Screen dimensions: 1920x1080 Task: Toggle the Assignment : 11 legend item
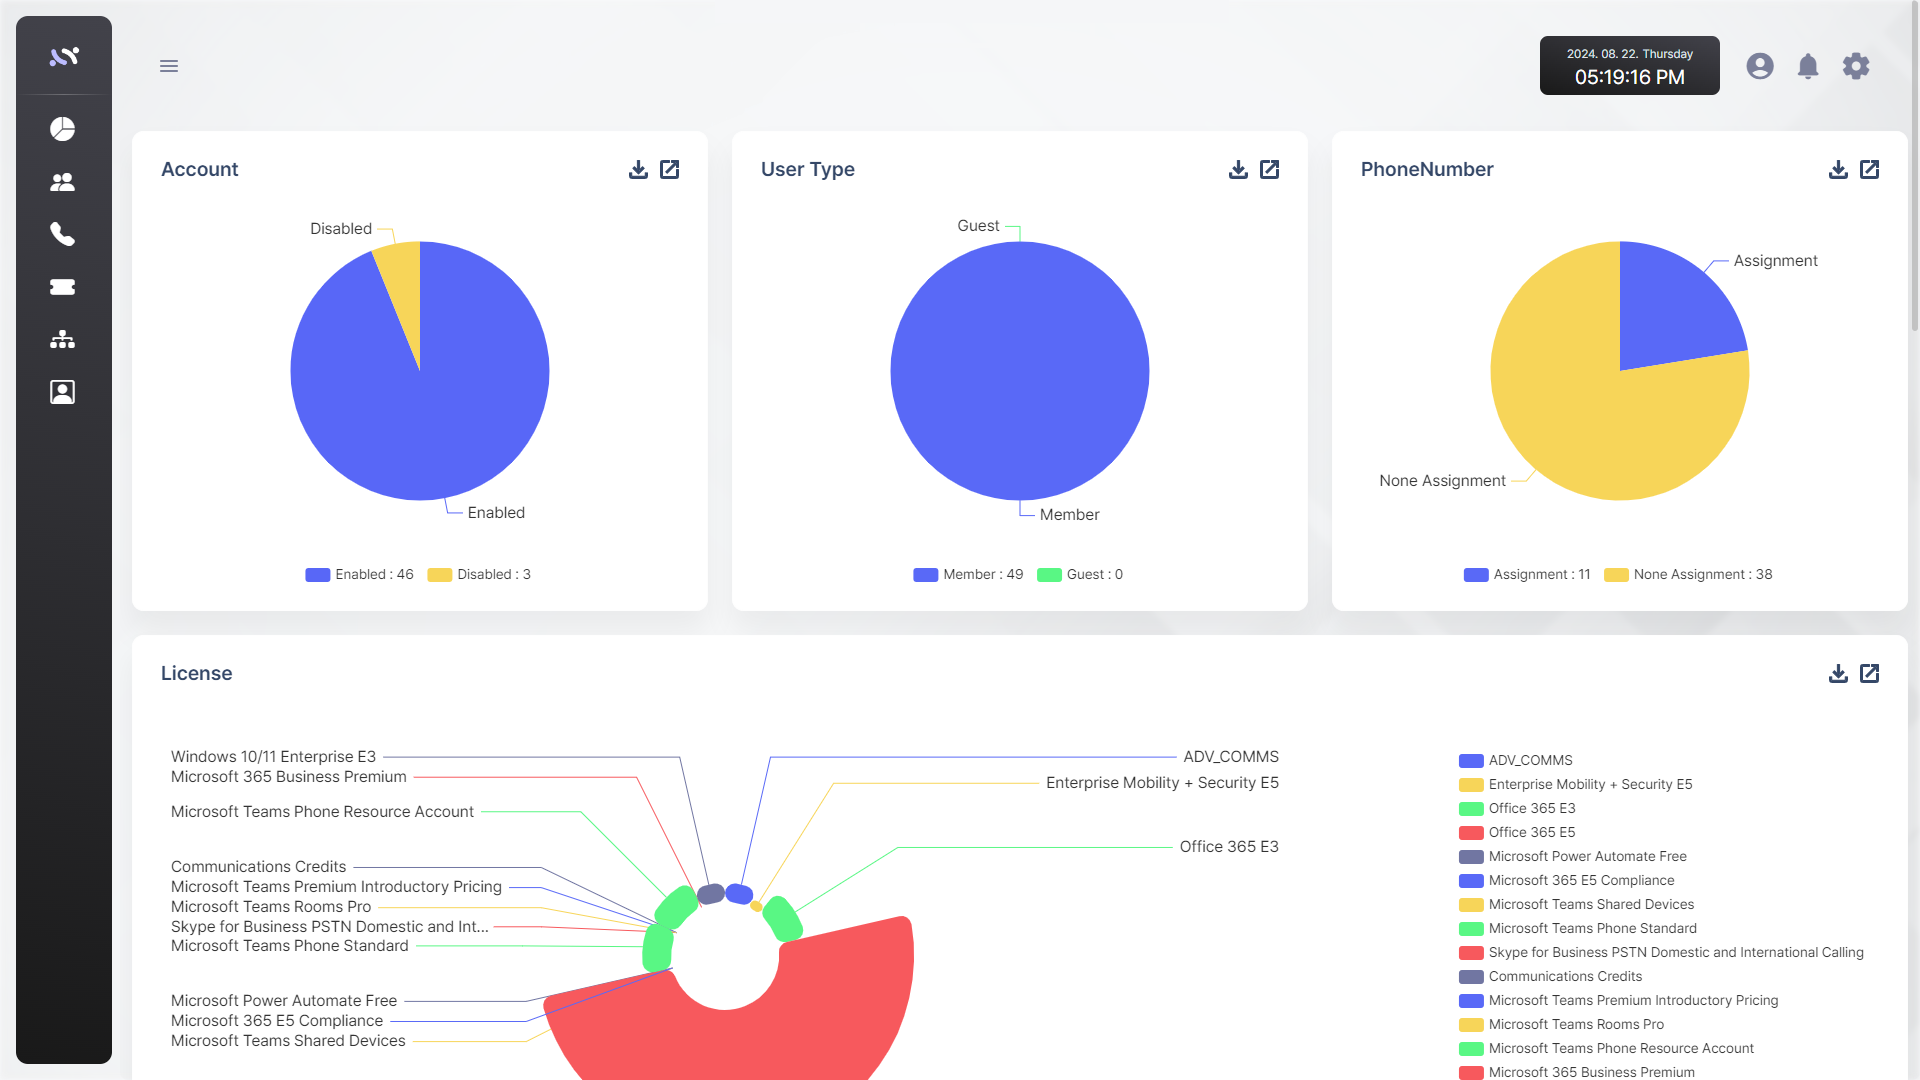(x=1527, y=575)
